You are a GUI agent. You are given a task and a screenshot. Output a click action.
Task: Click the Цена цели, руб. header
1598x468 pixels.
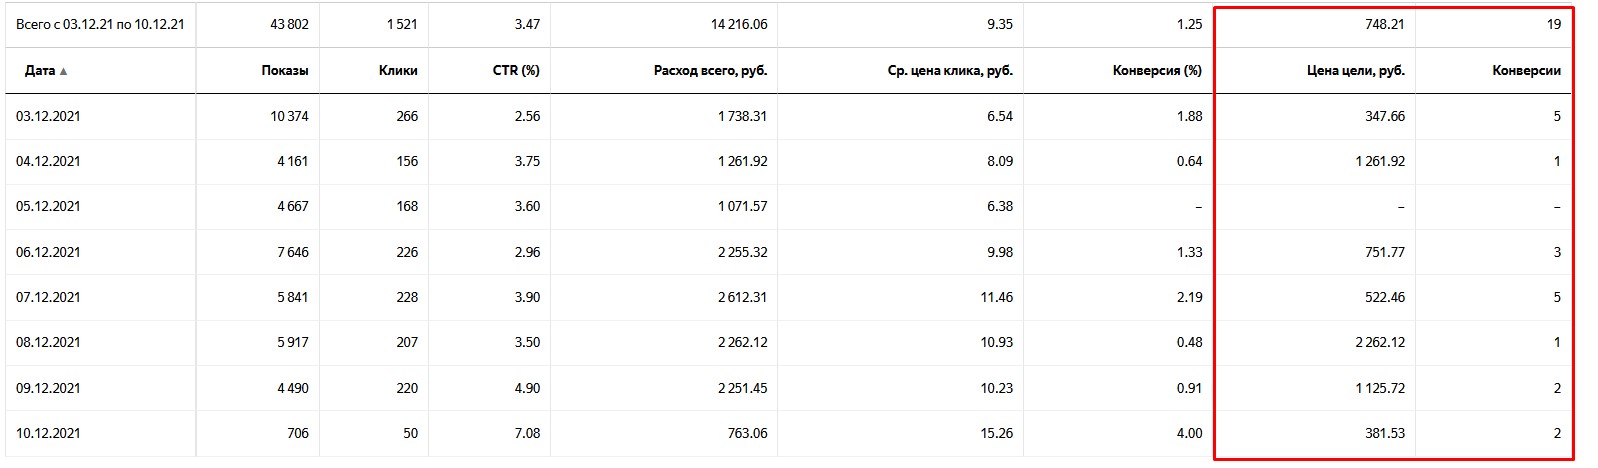(1356, 71)
